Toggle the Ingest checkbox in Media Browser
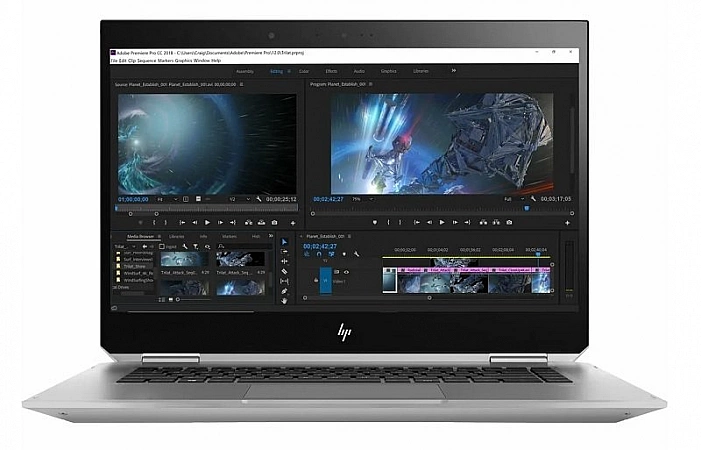The width and height of the screenshot is (701, 450). click(x=159, y=245)
